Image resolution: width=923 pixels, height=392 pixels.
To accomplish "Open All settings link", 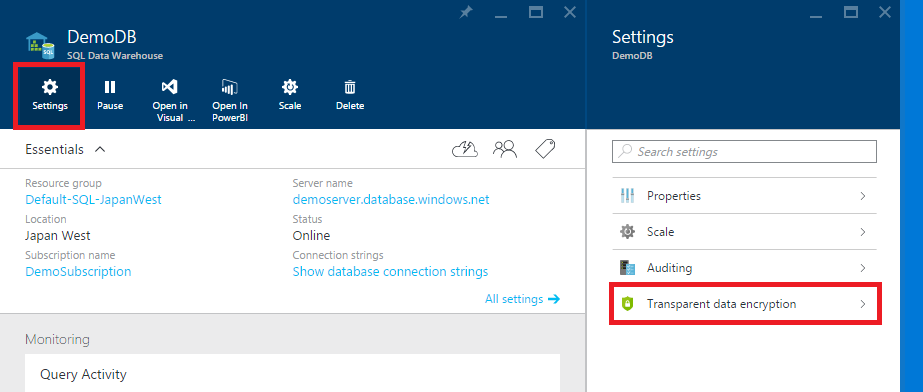I will (522, 299).
